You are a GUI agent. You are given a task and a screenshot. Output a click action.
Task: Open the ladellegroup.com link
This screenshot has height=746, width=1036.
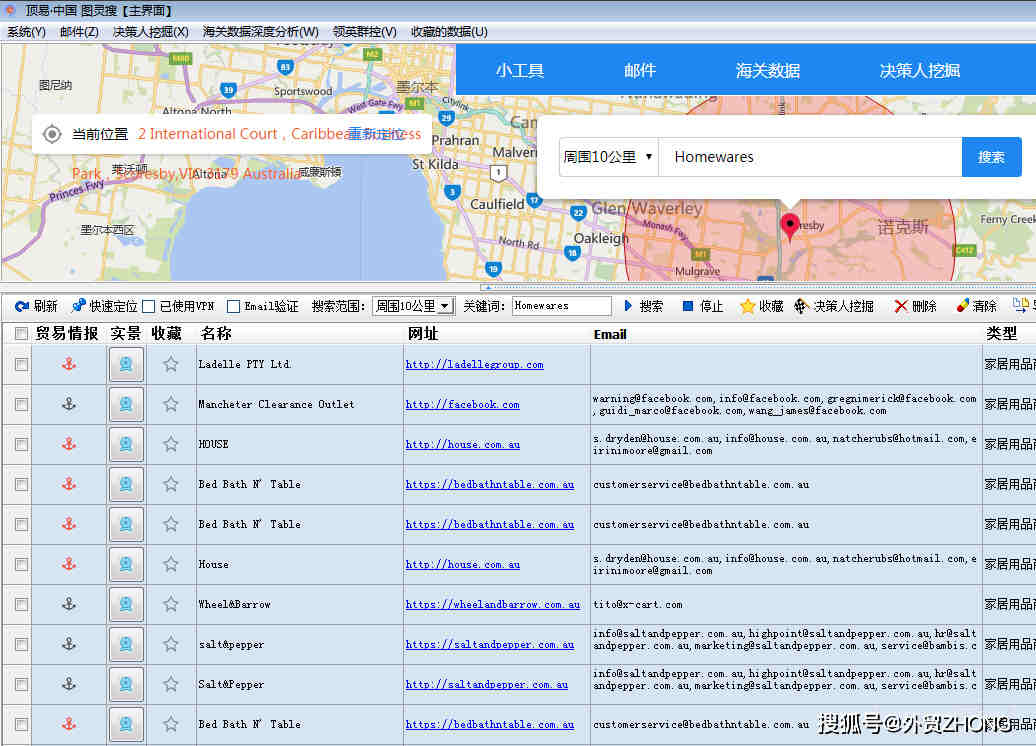pos(474,364)
